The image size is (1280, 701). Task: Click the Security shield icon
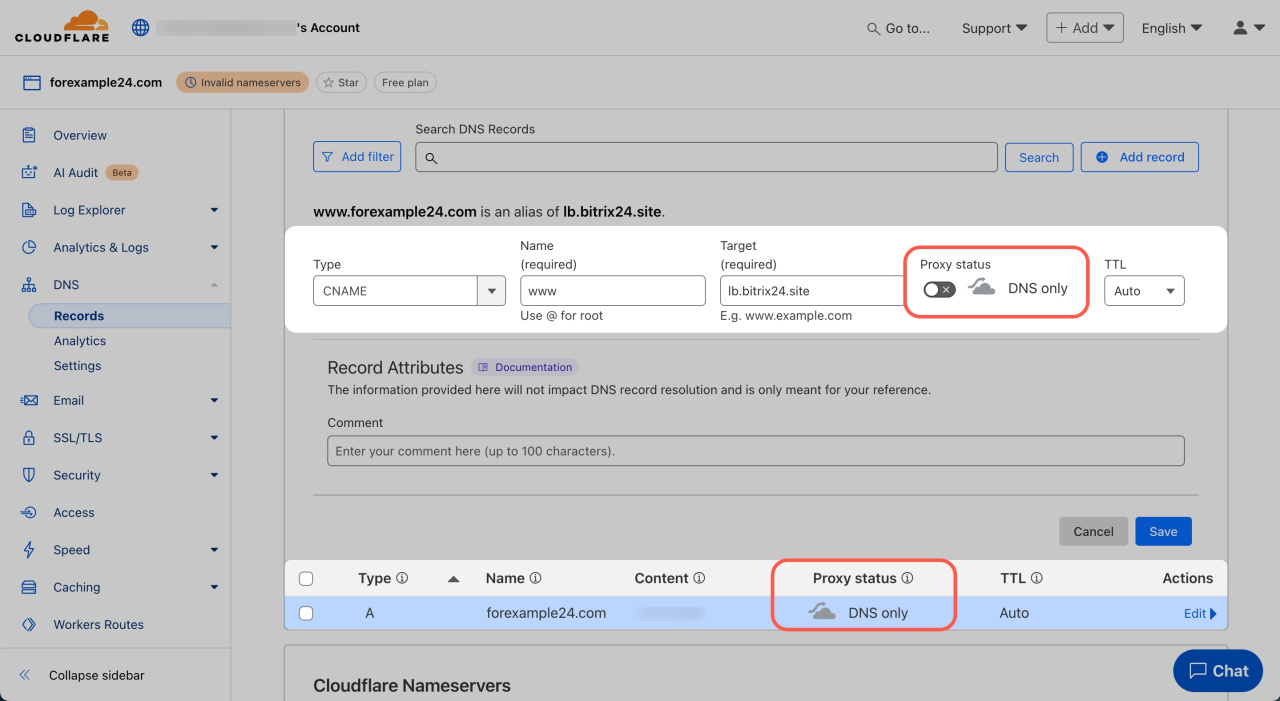[29, 475]
